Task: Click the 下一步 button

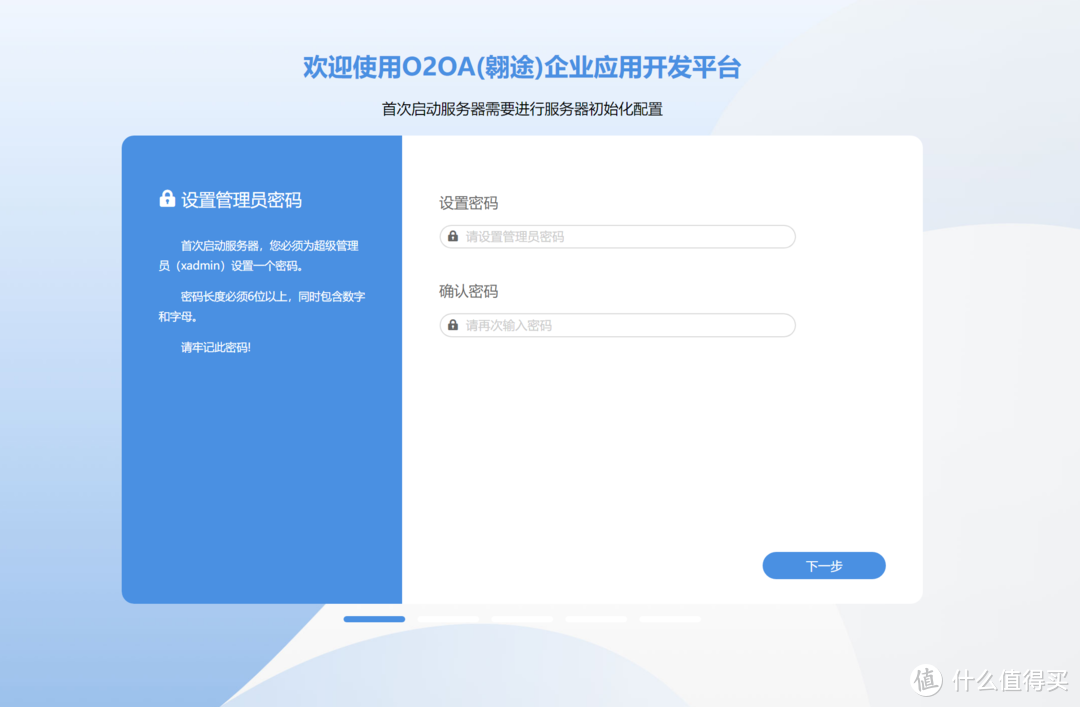Action: pyautogui.click(x=823, y=565)
